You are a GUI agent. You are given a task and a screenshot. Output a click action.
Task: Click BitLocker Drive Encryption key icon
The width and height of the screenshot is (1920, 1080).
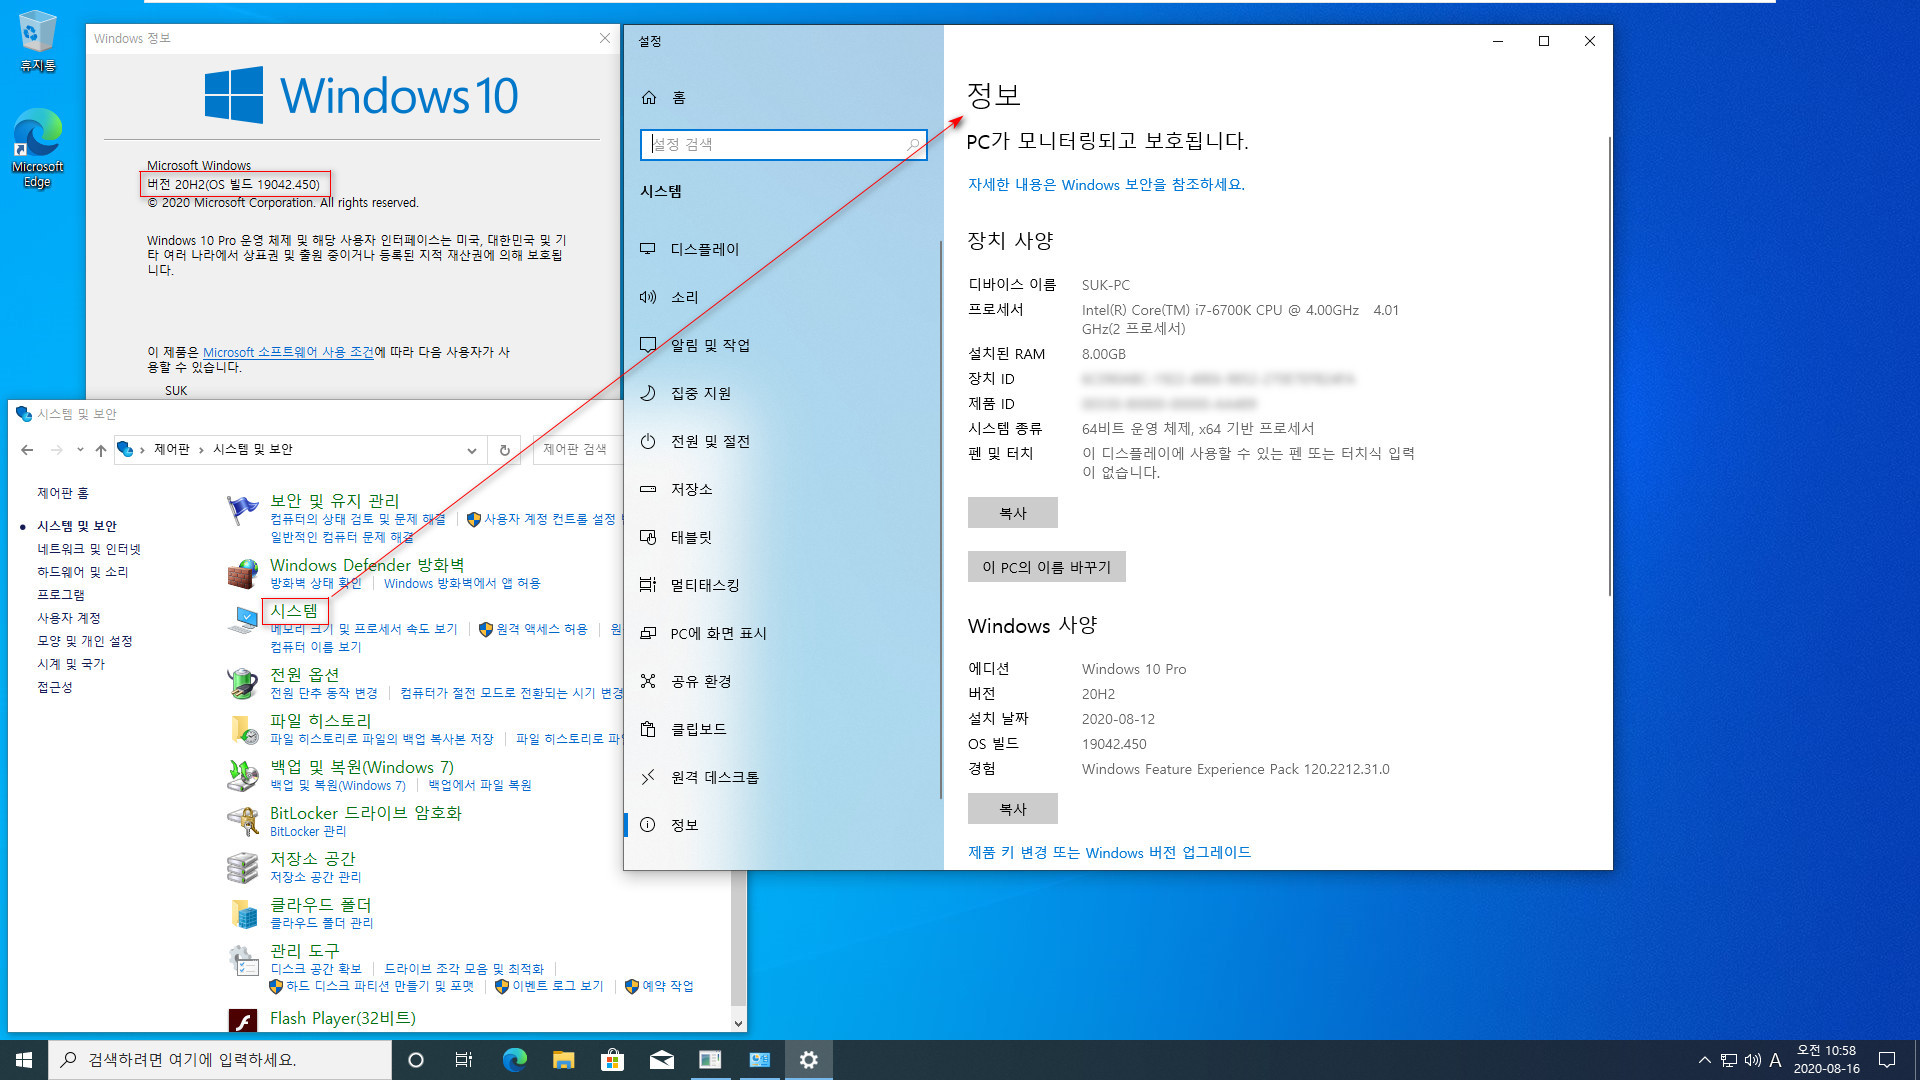[x=242, y=821]
